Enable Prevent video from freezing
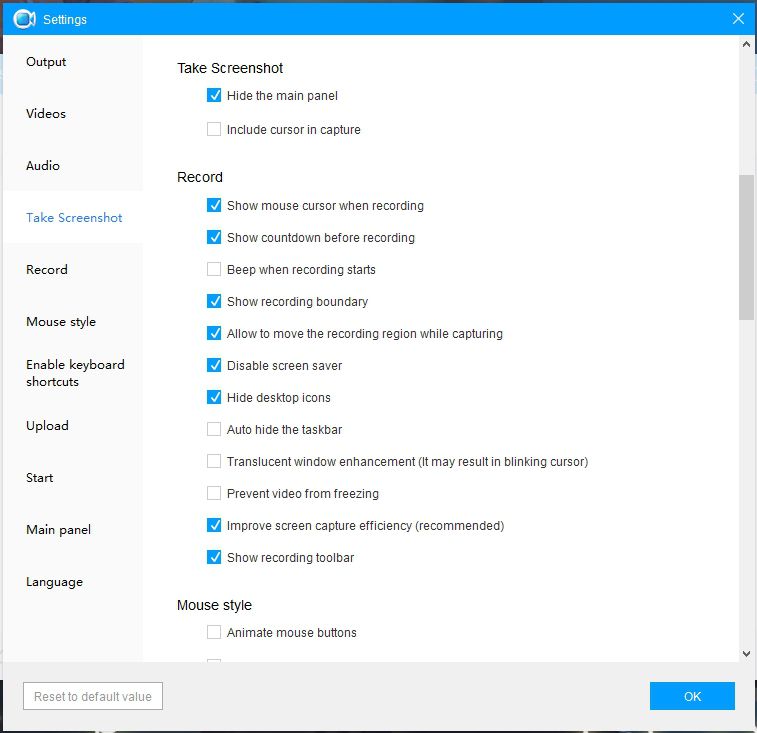Image resolution: width=757 pixels, height=733 pixels. tap(214, 493)
